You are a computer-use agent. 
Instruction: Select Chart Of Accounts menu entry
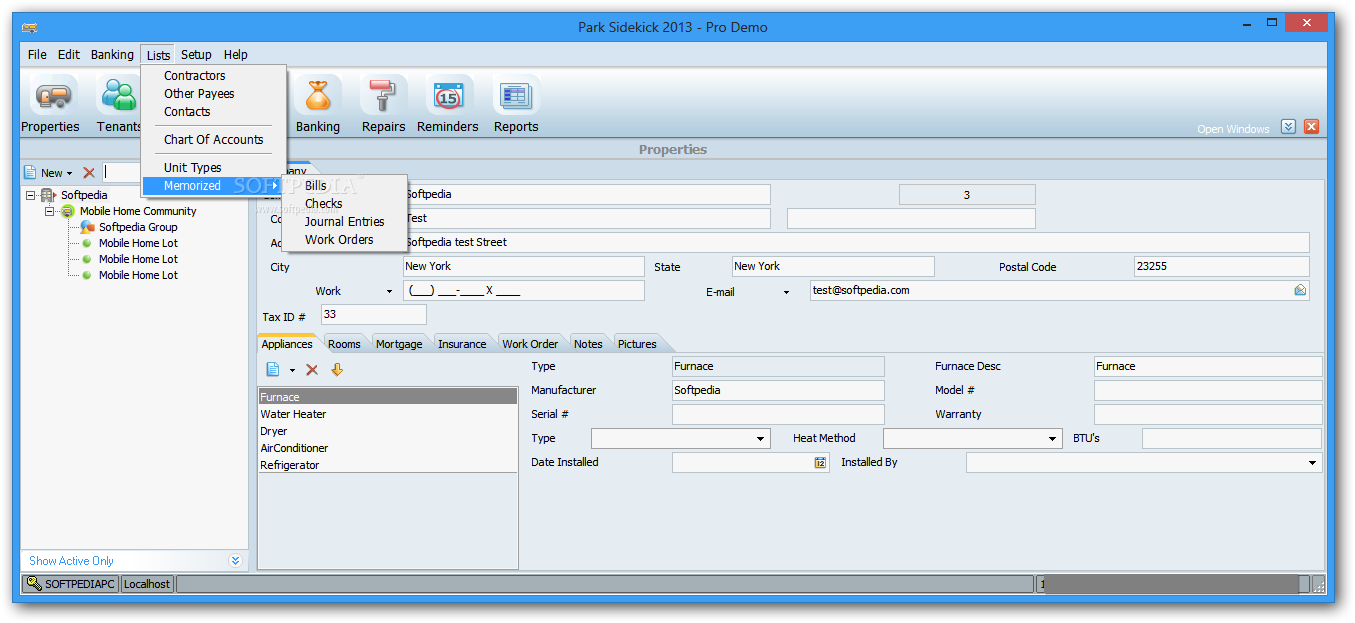pos(214,140)
